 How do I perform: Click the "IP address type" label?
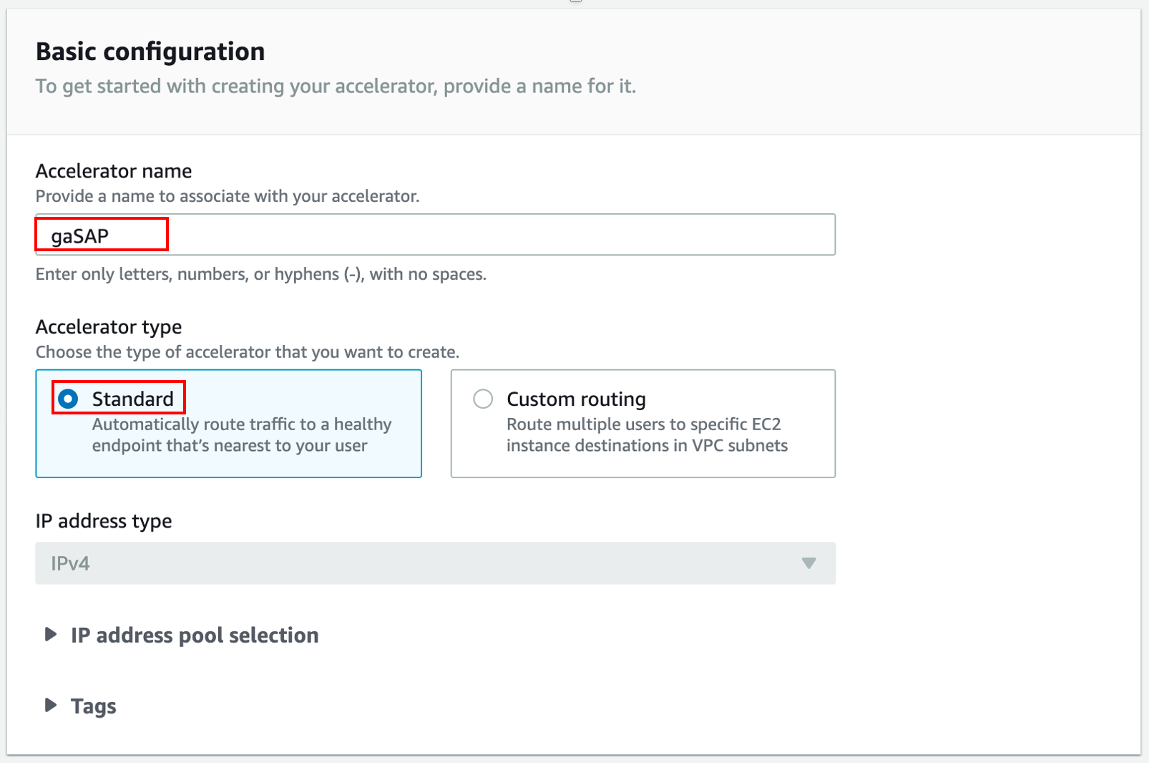[103, 521]
